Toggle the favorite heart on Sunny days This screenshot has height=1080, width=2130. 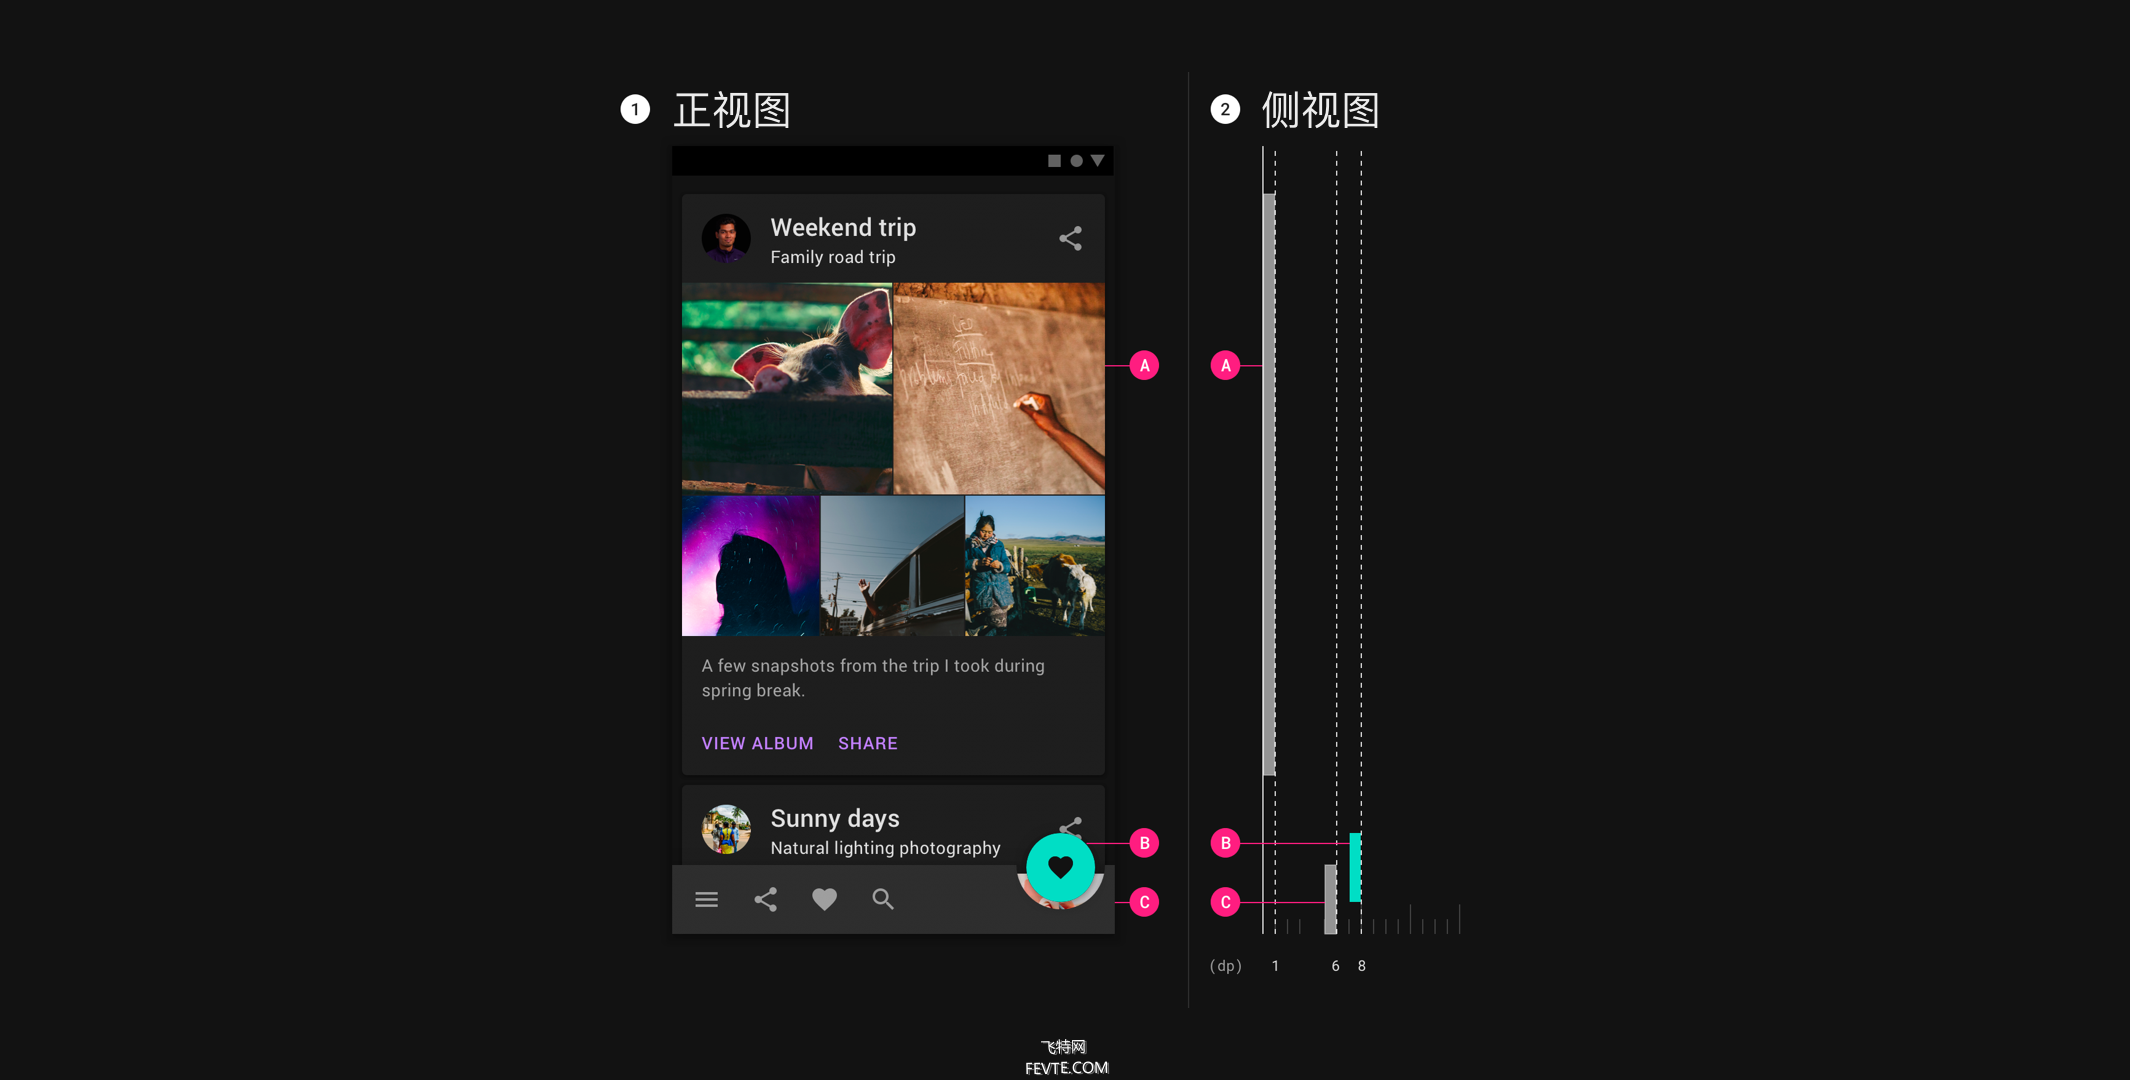pyautogui.click(x=1060, y=865)
